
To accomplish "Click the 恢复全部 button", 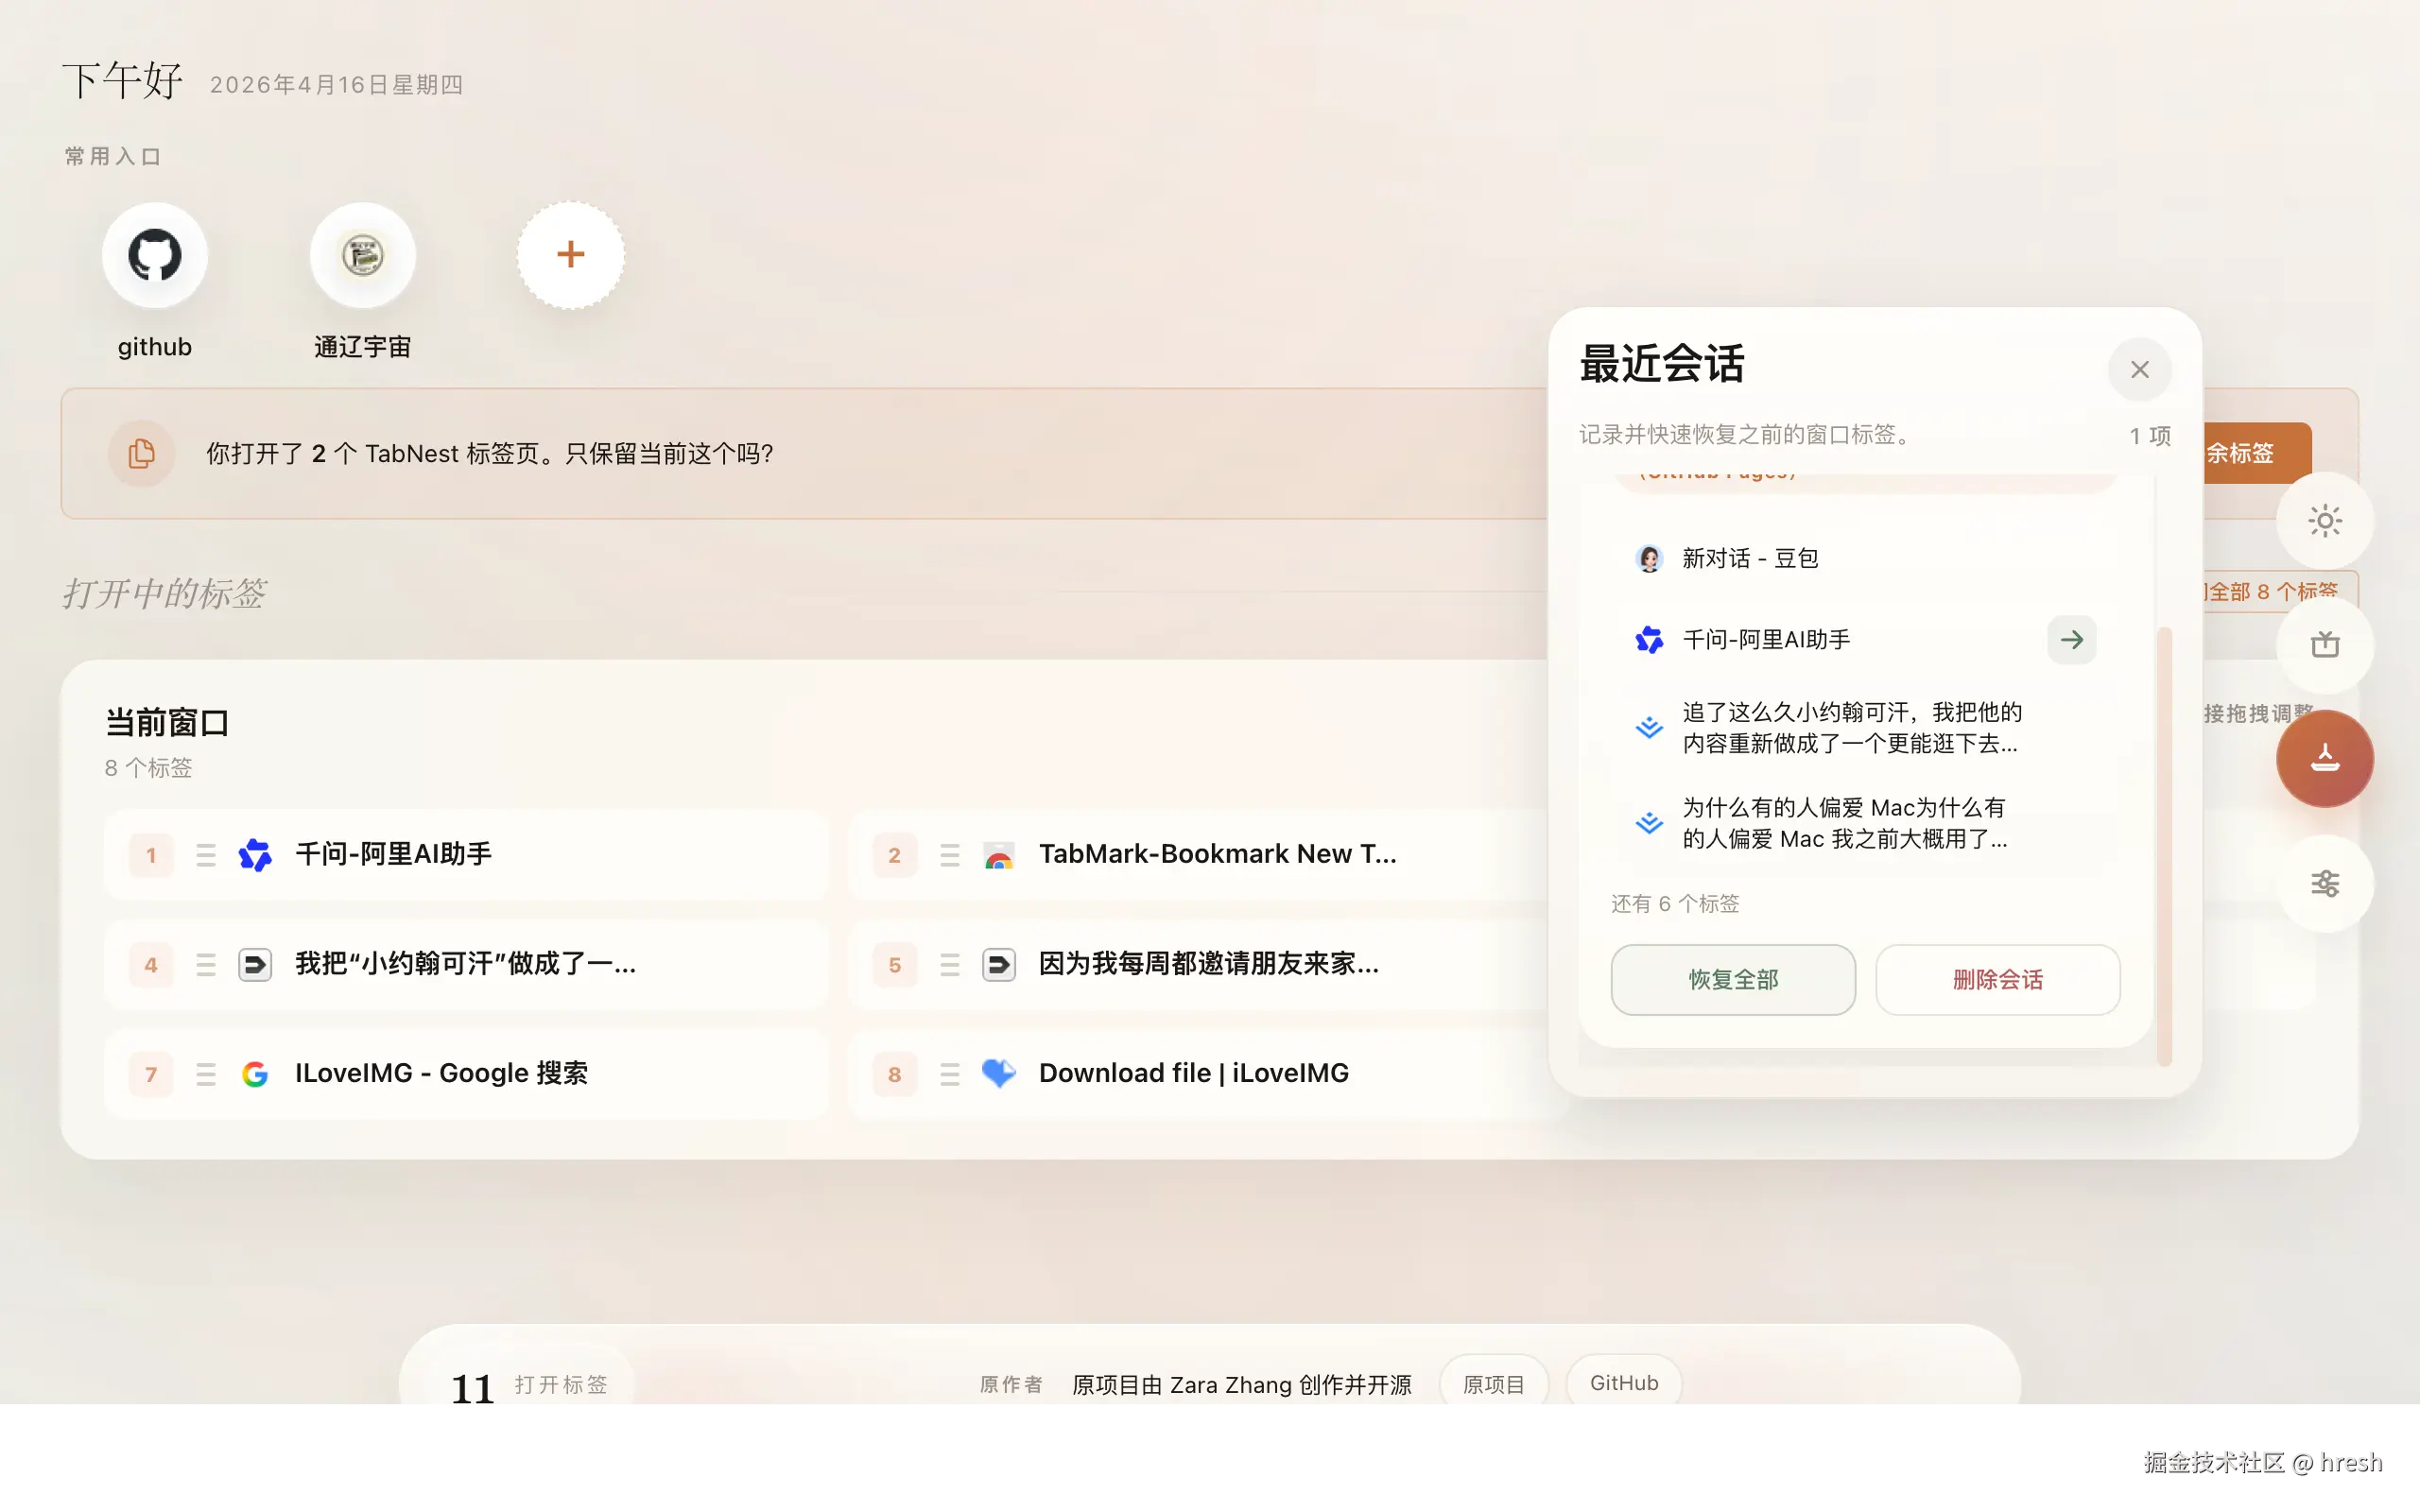I will 1733,980.
